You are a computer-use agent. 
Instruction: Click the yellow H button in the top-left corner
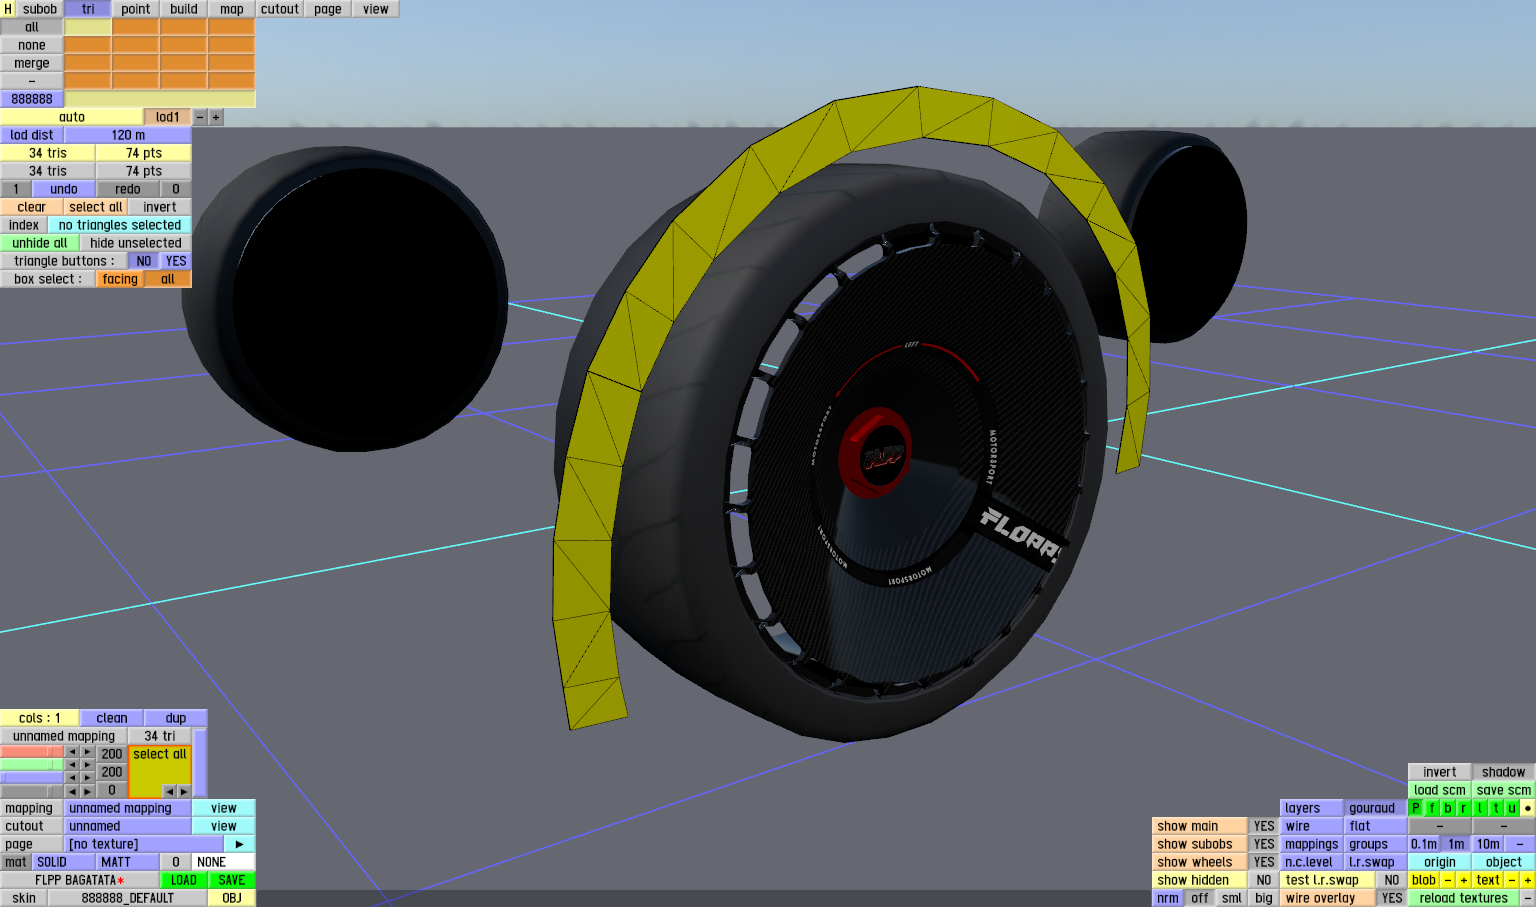coord(8,9)
